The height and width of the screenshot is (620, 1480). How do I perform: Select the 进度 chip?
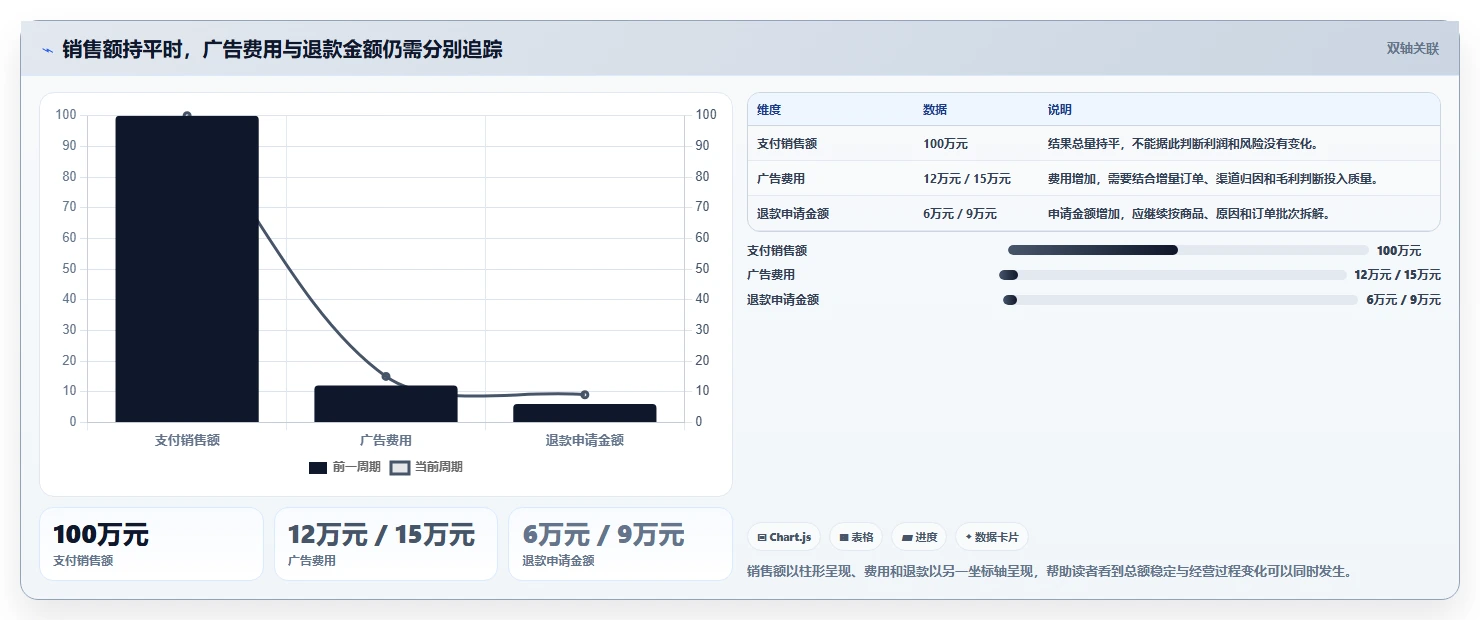pos(919,537)
